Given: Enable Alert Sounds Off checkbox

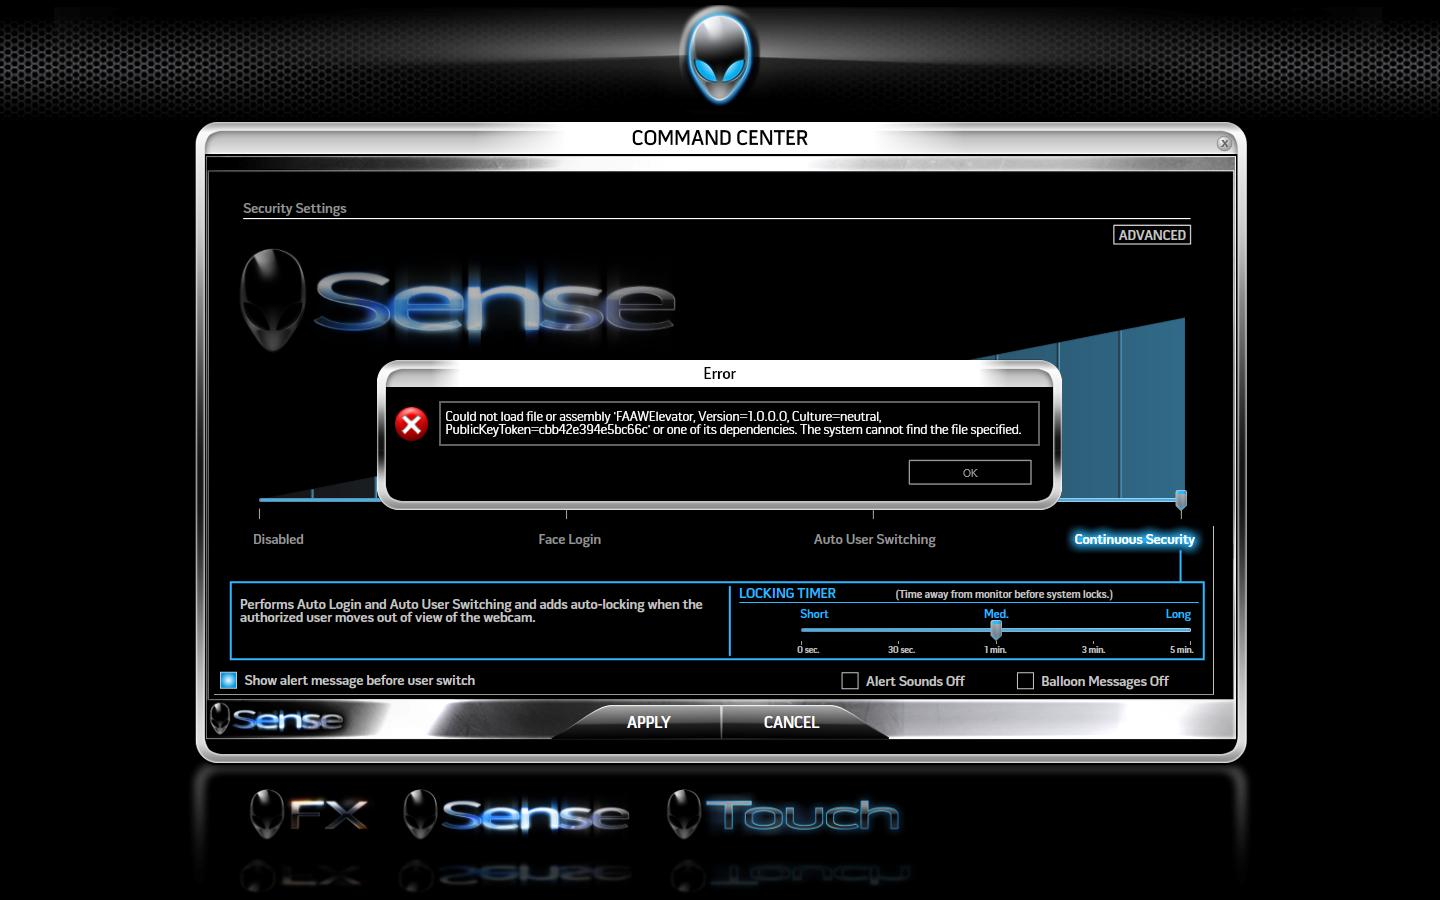Looking at the screenshot, I should pos(850,681).
